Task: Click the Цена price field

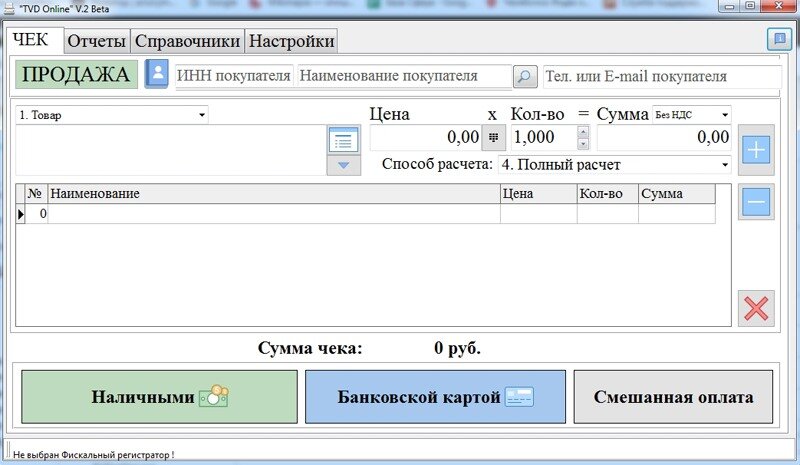Action: coord(426,137)
